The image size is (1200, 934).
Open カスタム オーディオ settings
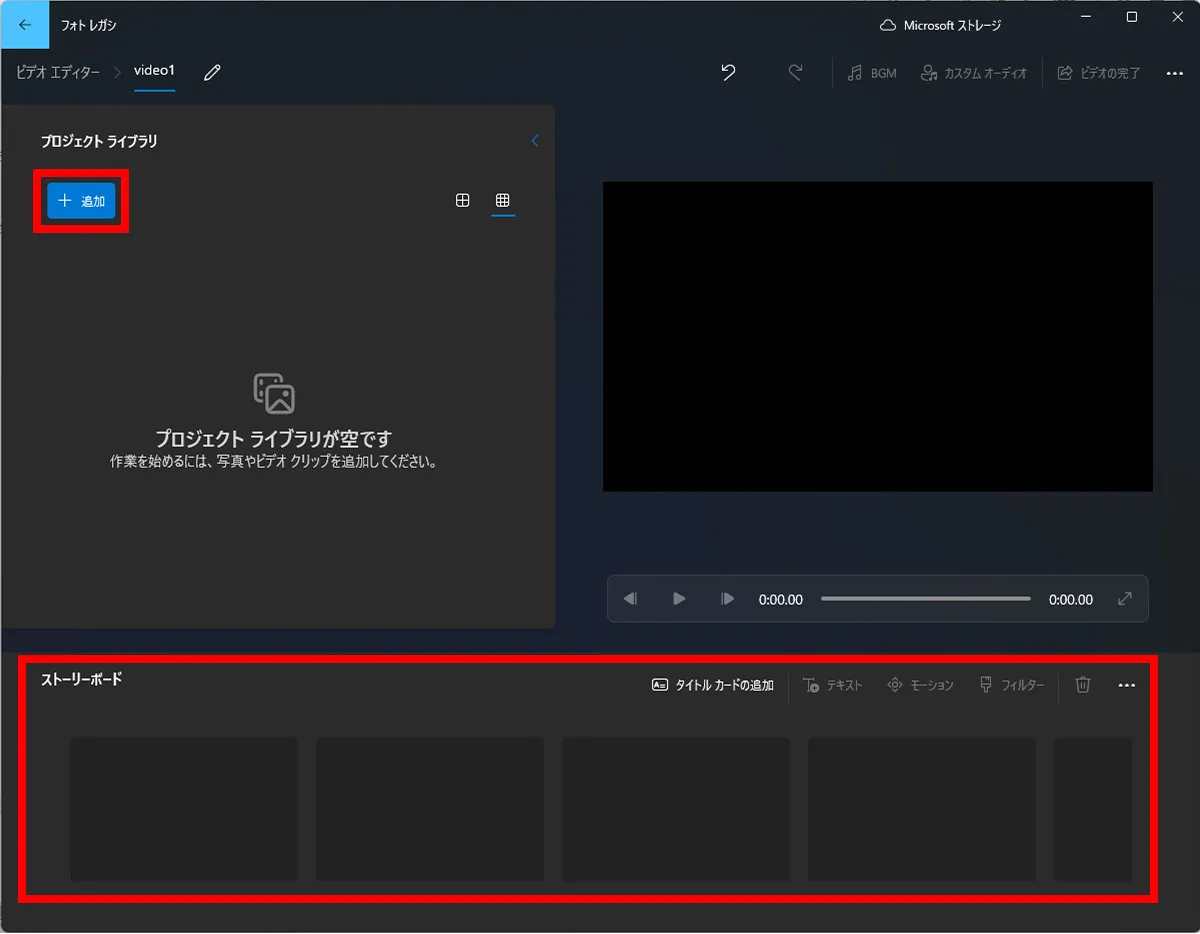point(972,72)
